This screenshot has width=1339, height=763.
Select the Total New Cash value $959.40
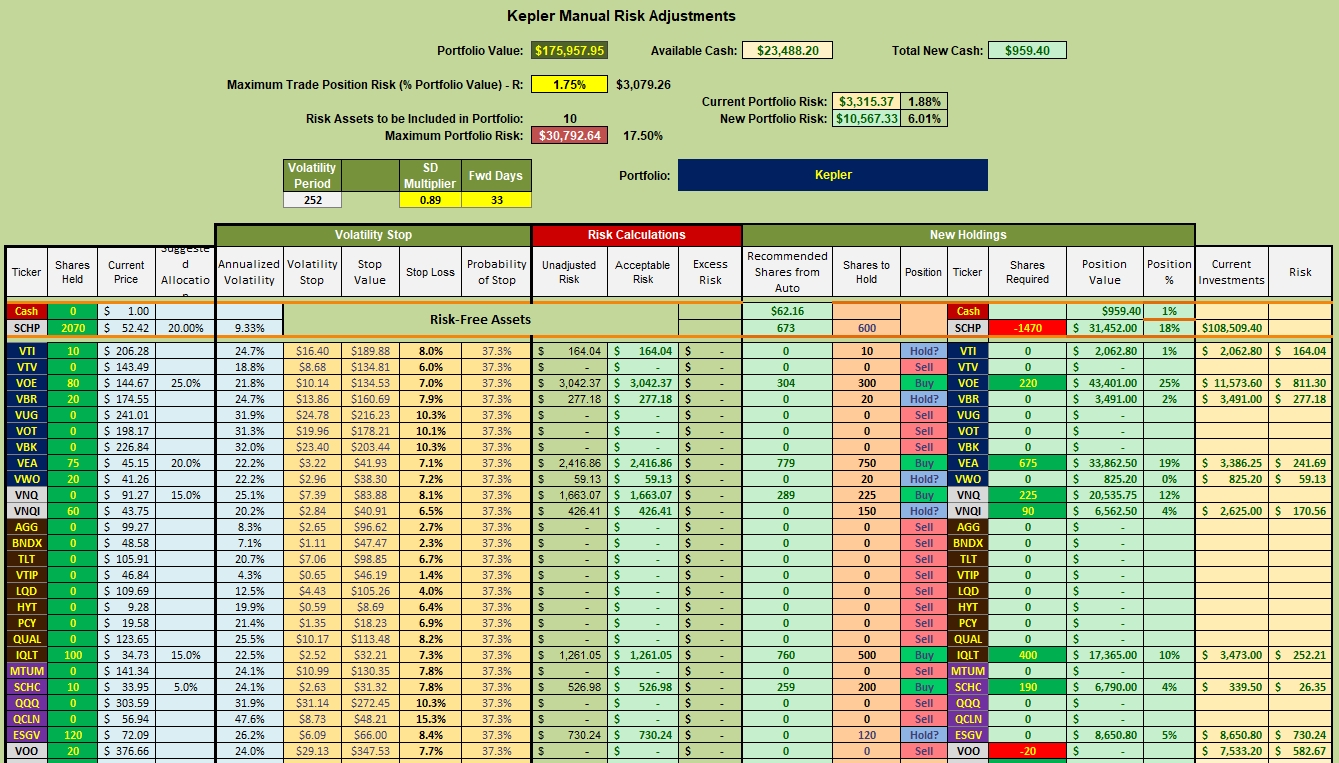(x=1027, y=51)
